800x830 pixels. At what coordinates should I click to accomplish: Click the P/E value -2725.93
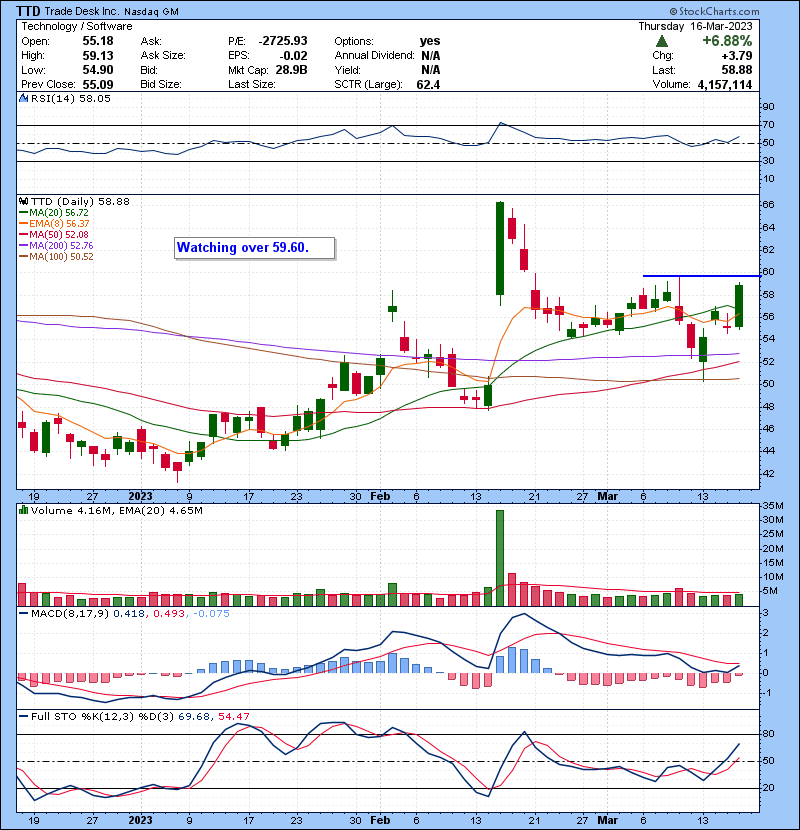coord(283,41)
